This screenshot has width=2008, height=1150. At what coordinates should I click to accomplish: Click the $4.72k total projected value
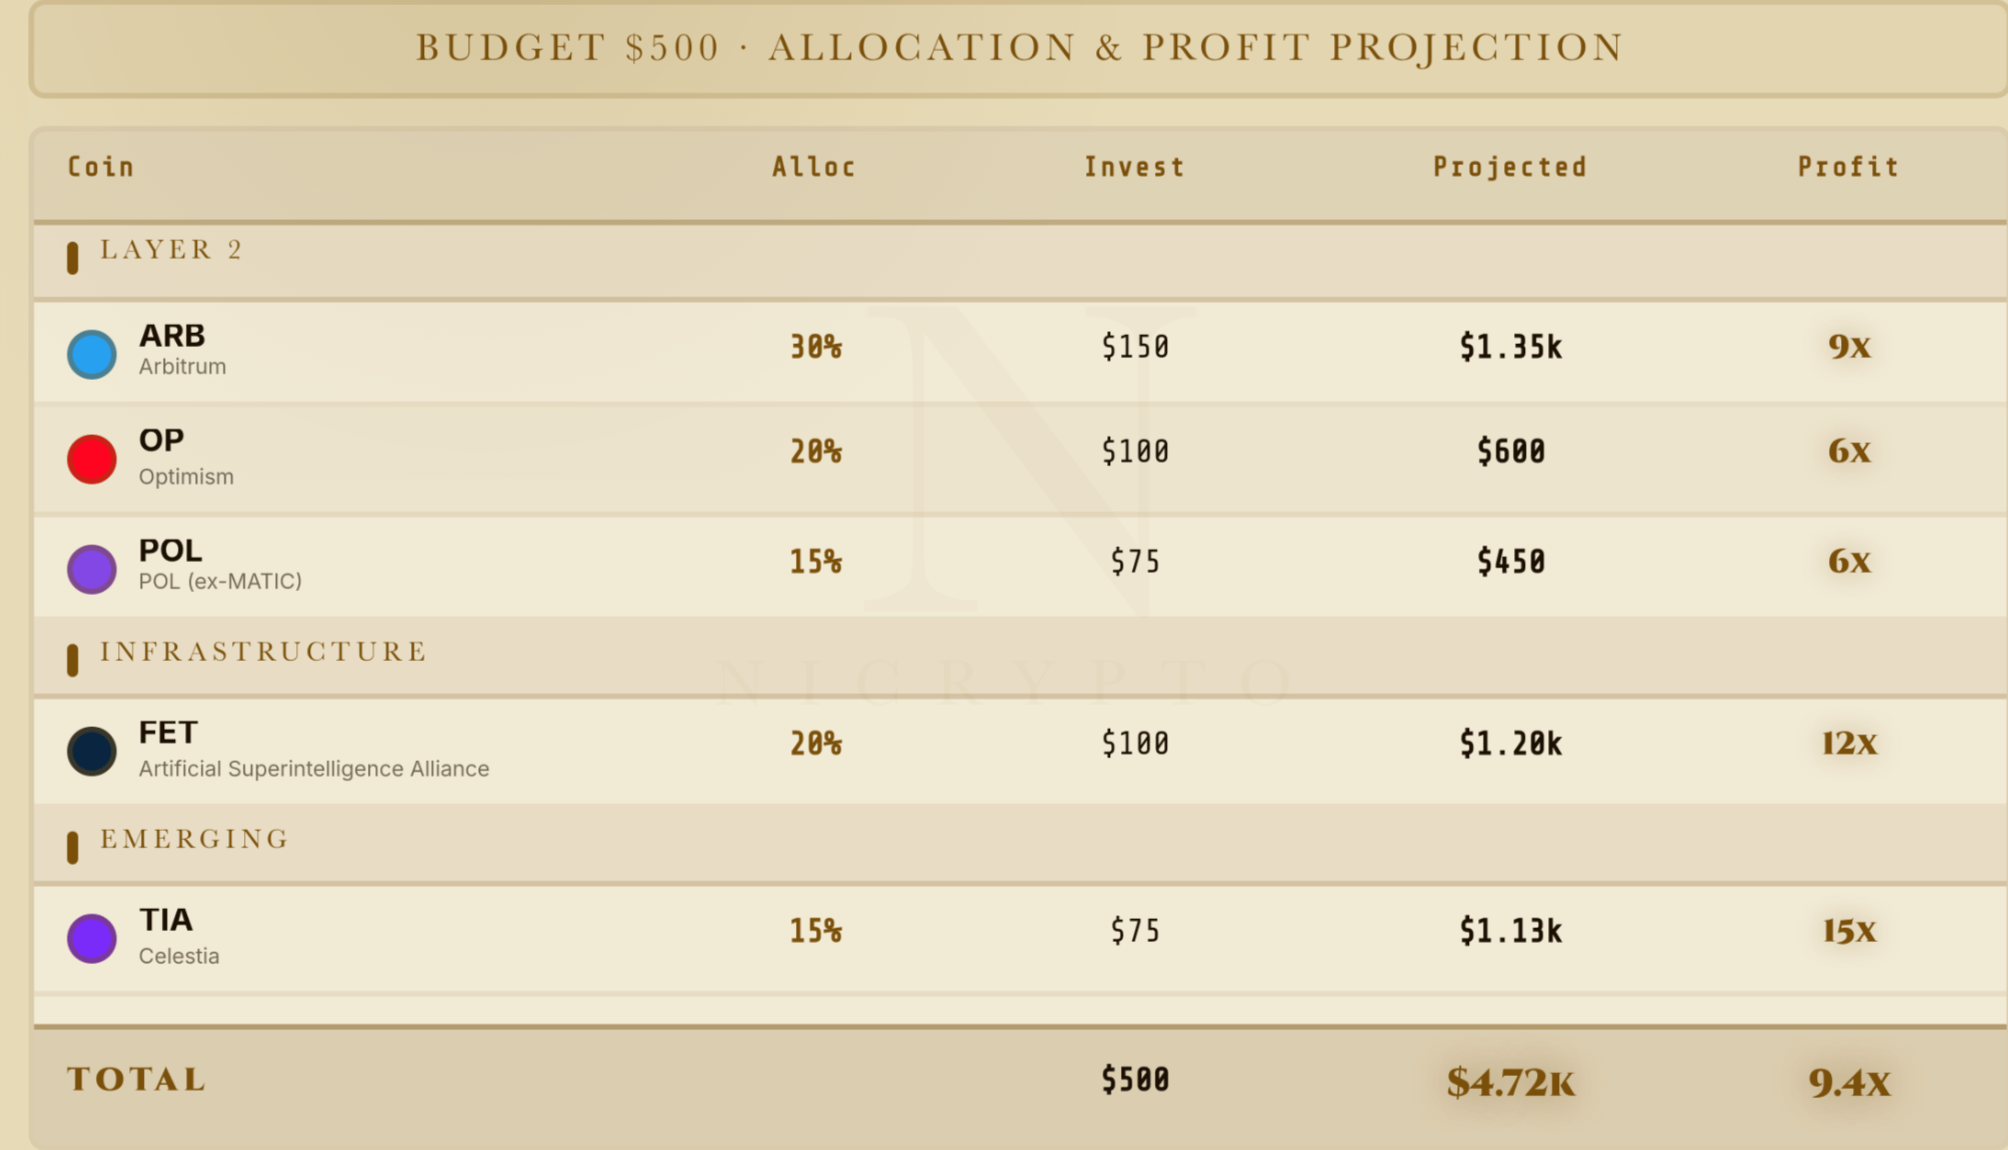[x=1510, y=1082]
